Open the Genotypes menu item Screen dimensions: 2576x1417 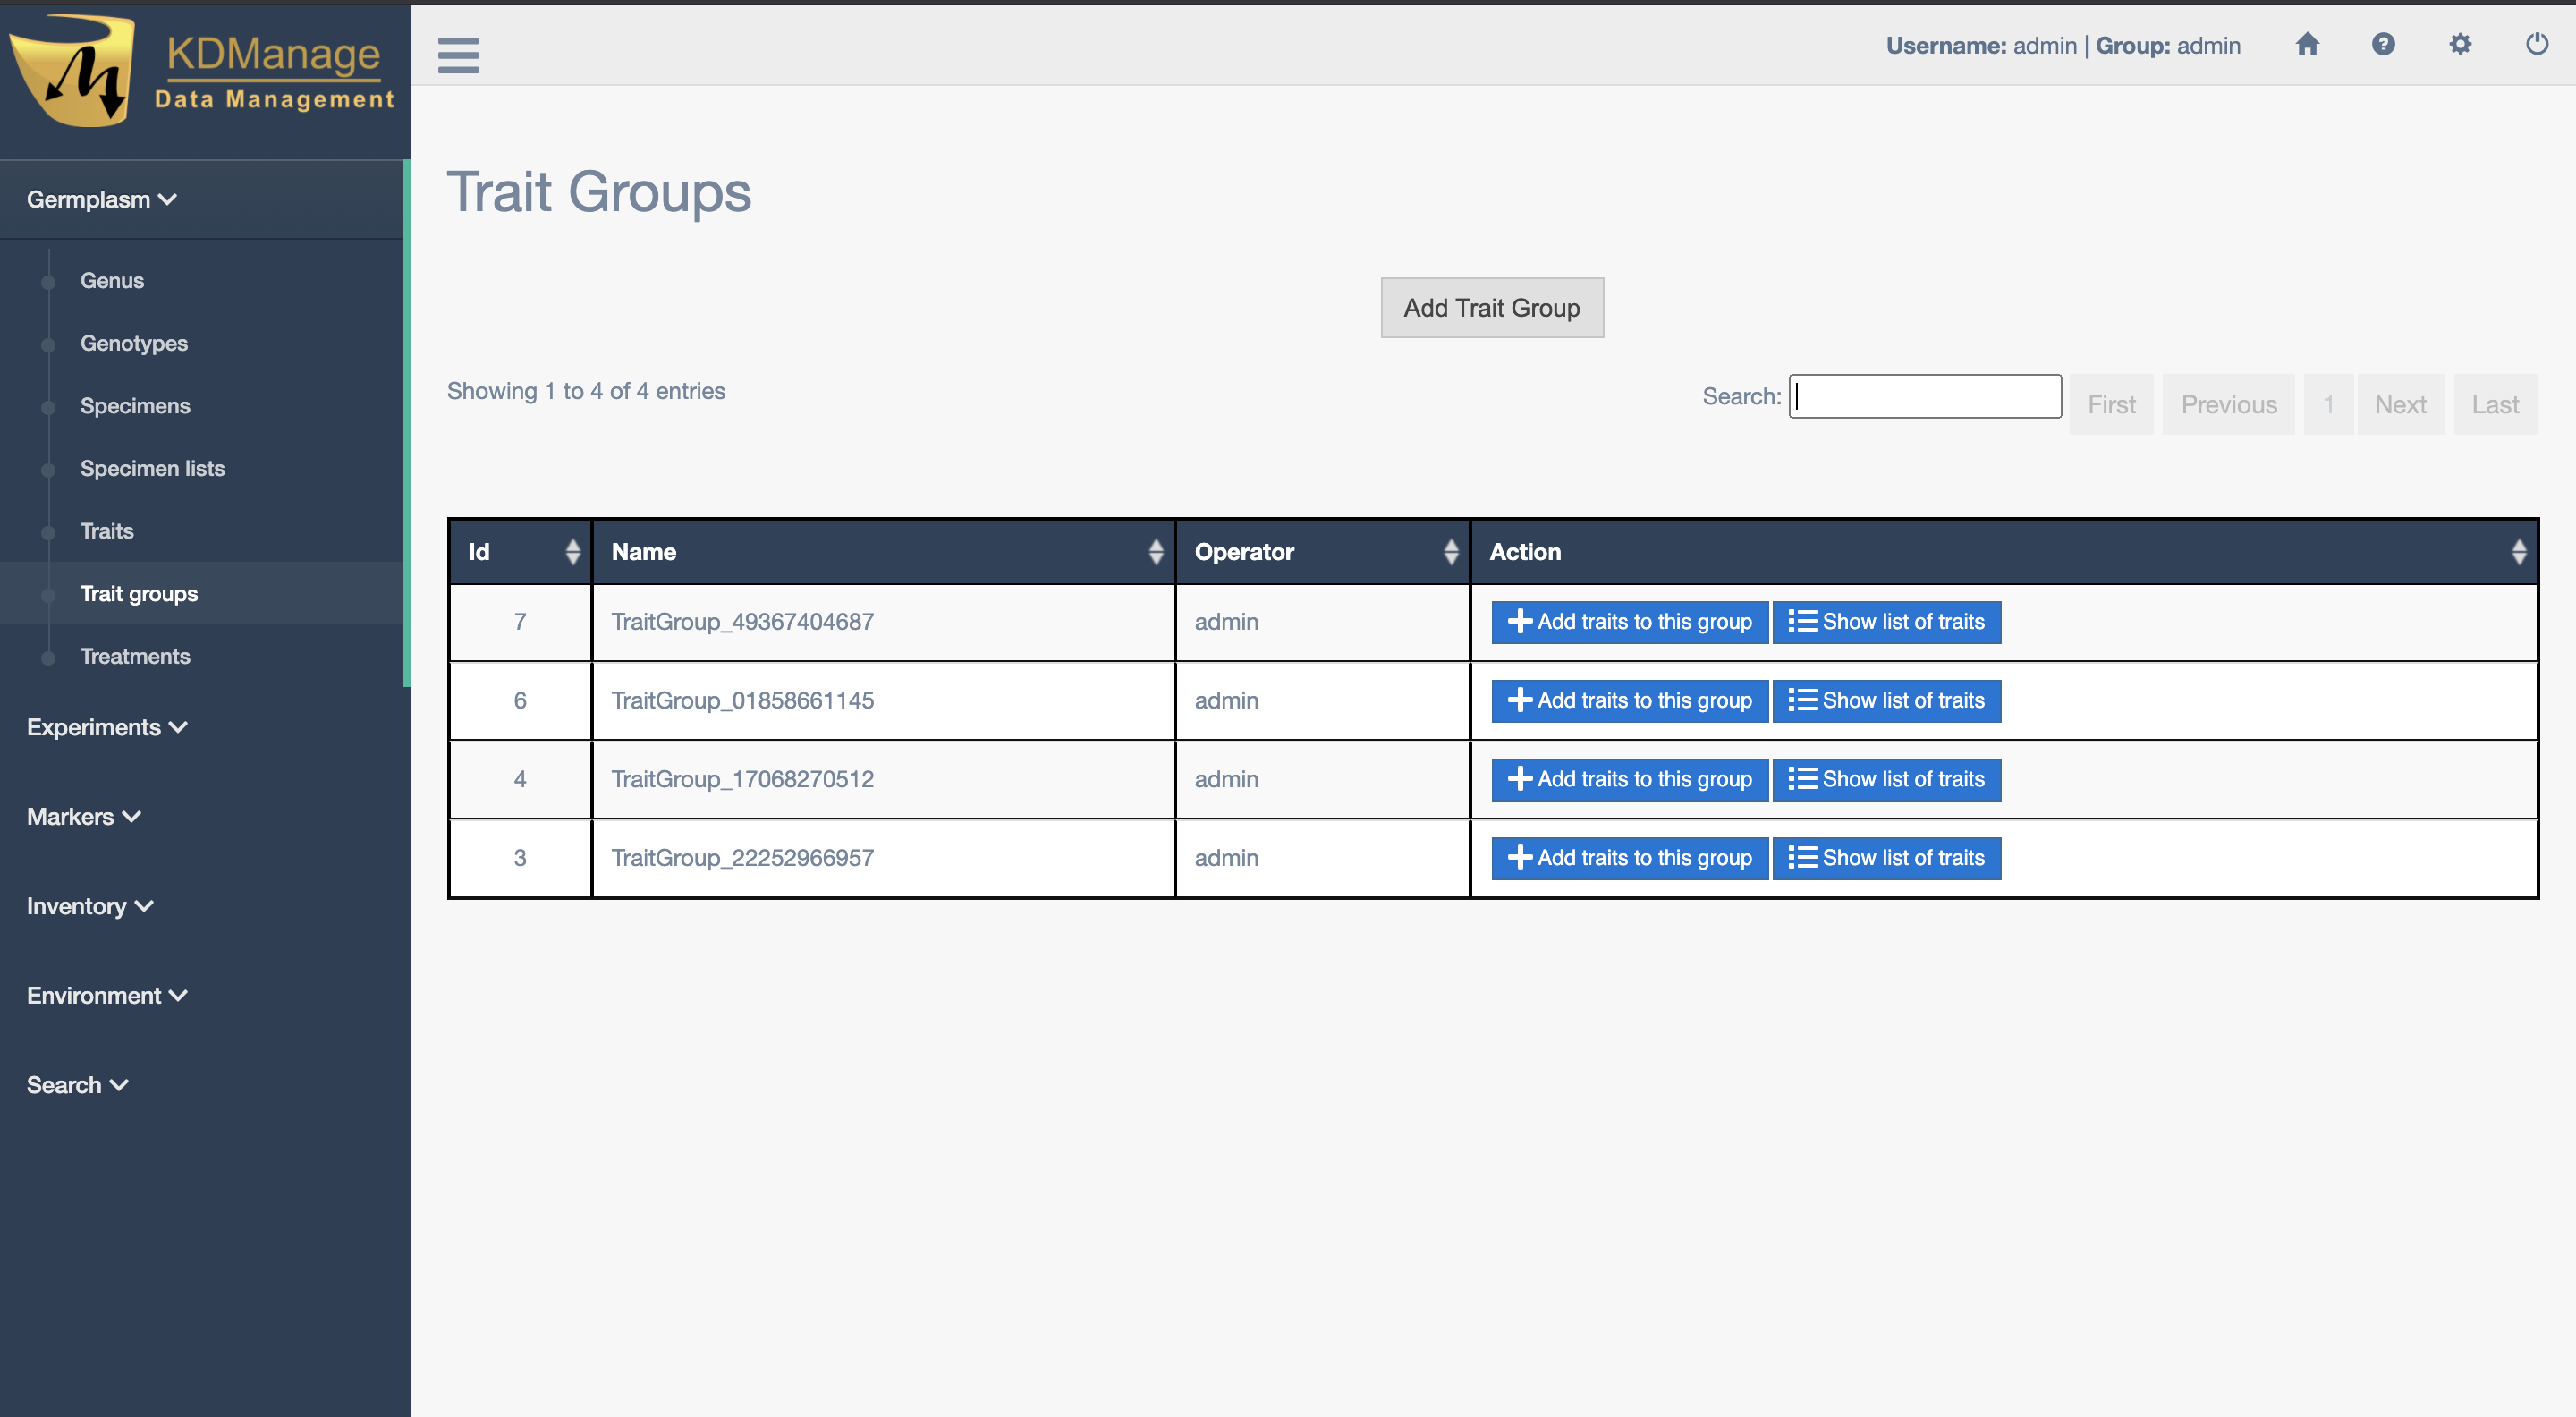point(134,343)
